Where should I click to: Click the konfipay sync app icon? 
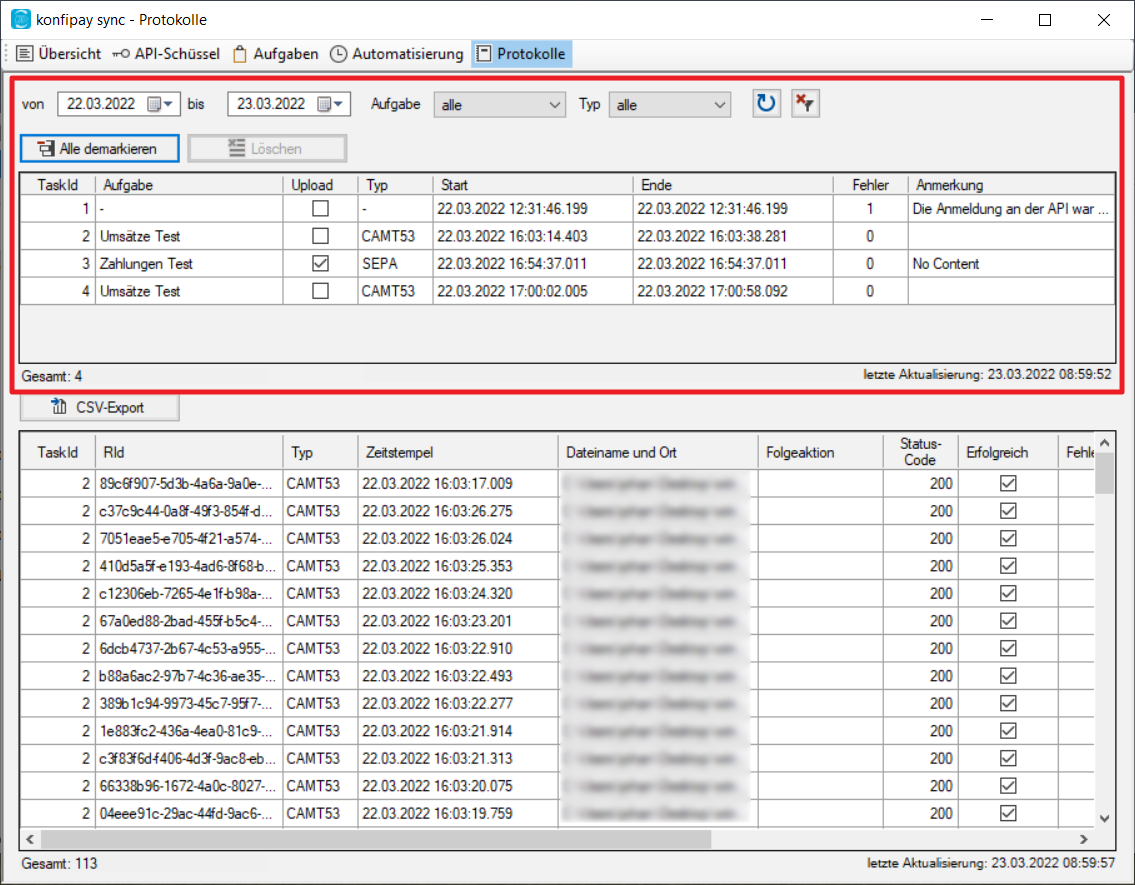coord(20,20)
